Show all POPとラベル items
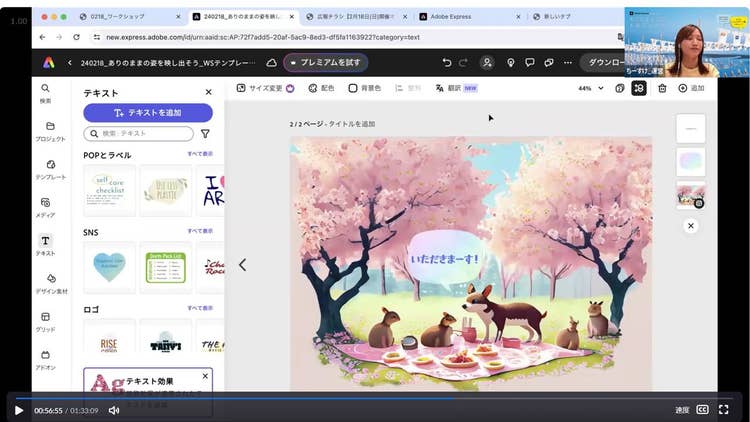The image size is (750, 422). coord(200,154)
